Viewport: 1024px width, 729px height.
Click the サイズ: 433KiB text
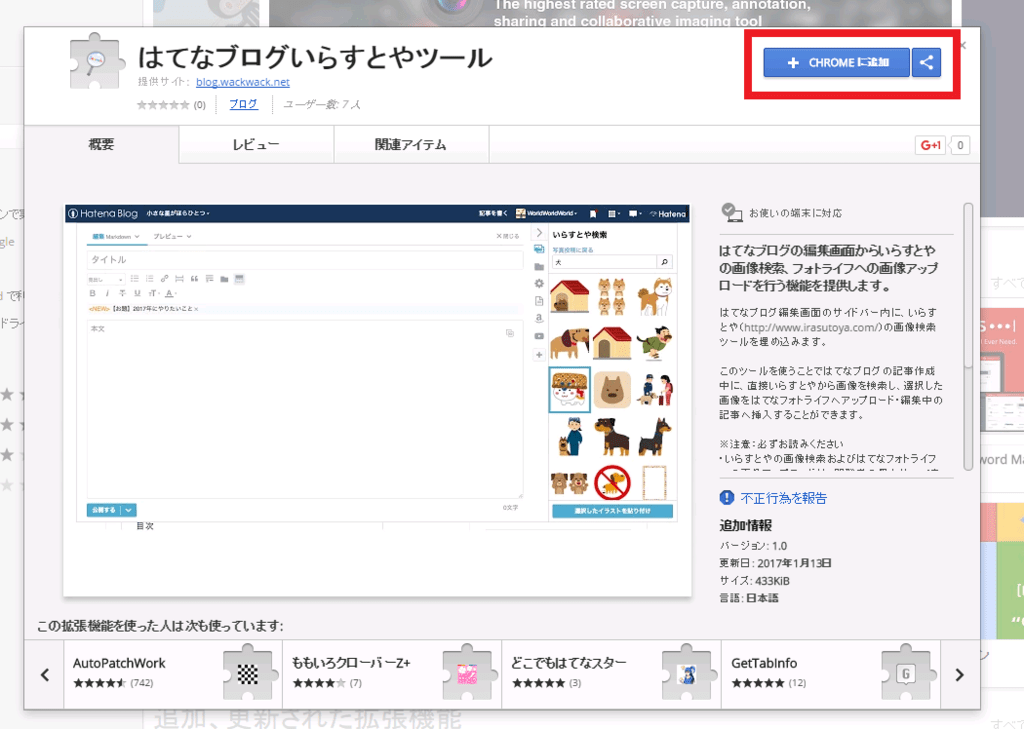(x=754, y=581)
